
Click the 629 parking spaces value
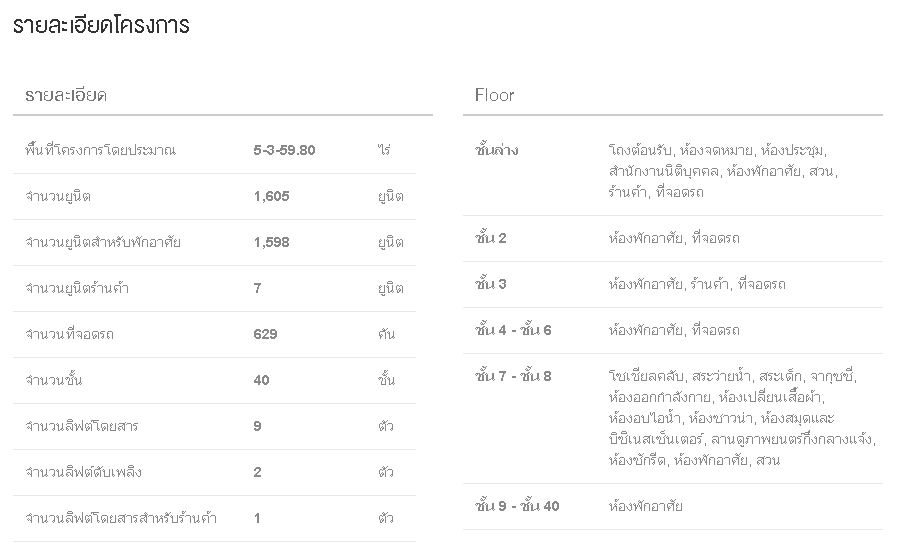pyautogui.click(x=265, y=334)
